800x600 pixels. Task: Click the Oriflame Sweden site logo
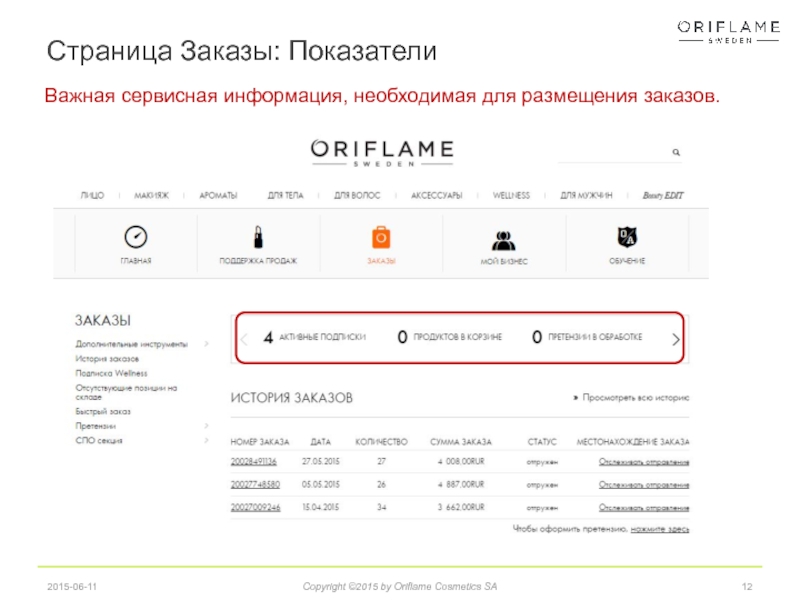tap(382, 153)
